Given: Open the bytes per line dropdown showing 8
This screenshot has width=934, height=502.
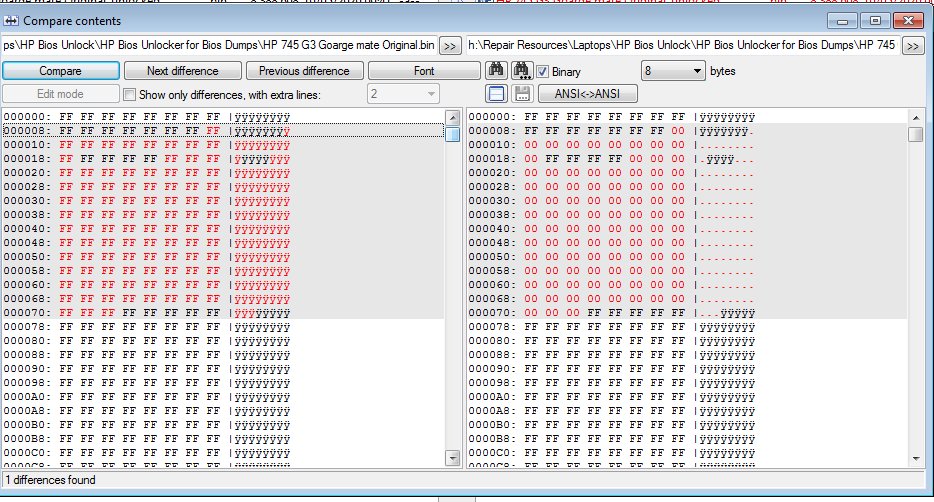Looking at the screenshot, I should coord(673,71).
